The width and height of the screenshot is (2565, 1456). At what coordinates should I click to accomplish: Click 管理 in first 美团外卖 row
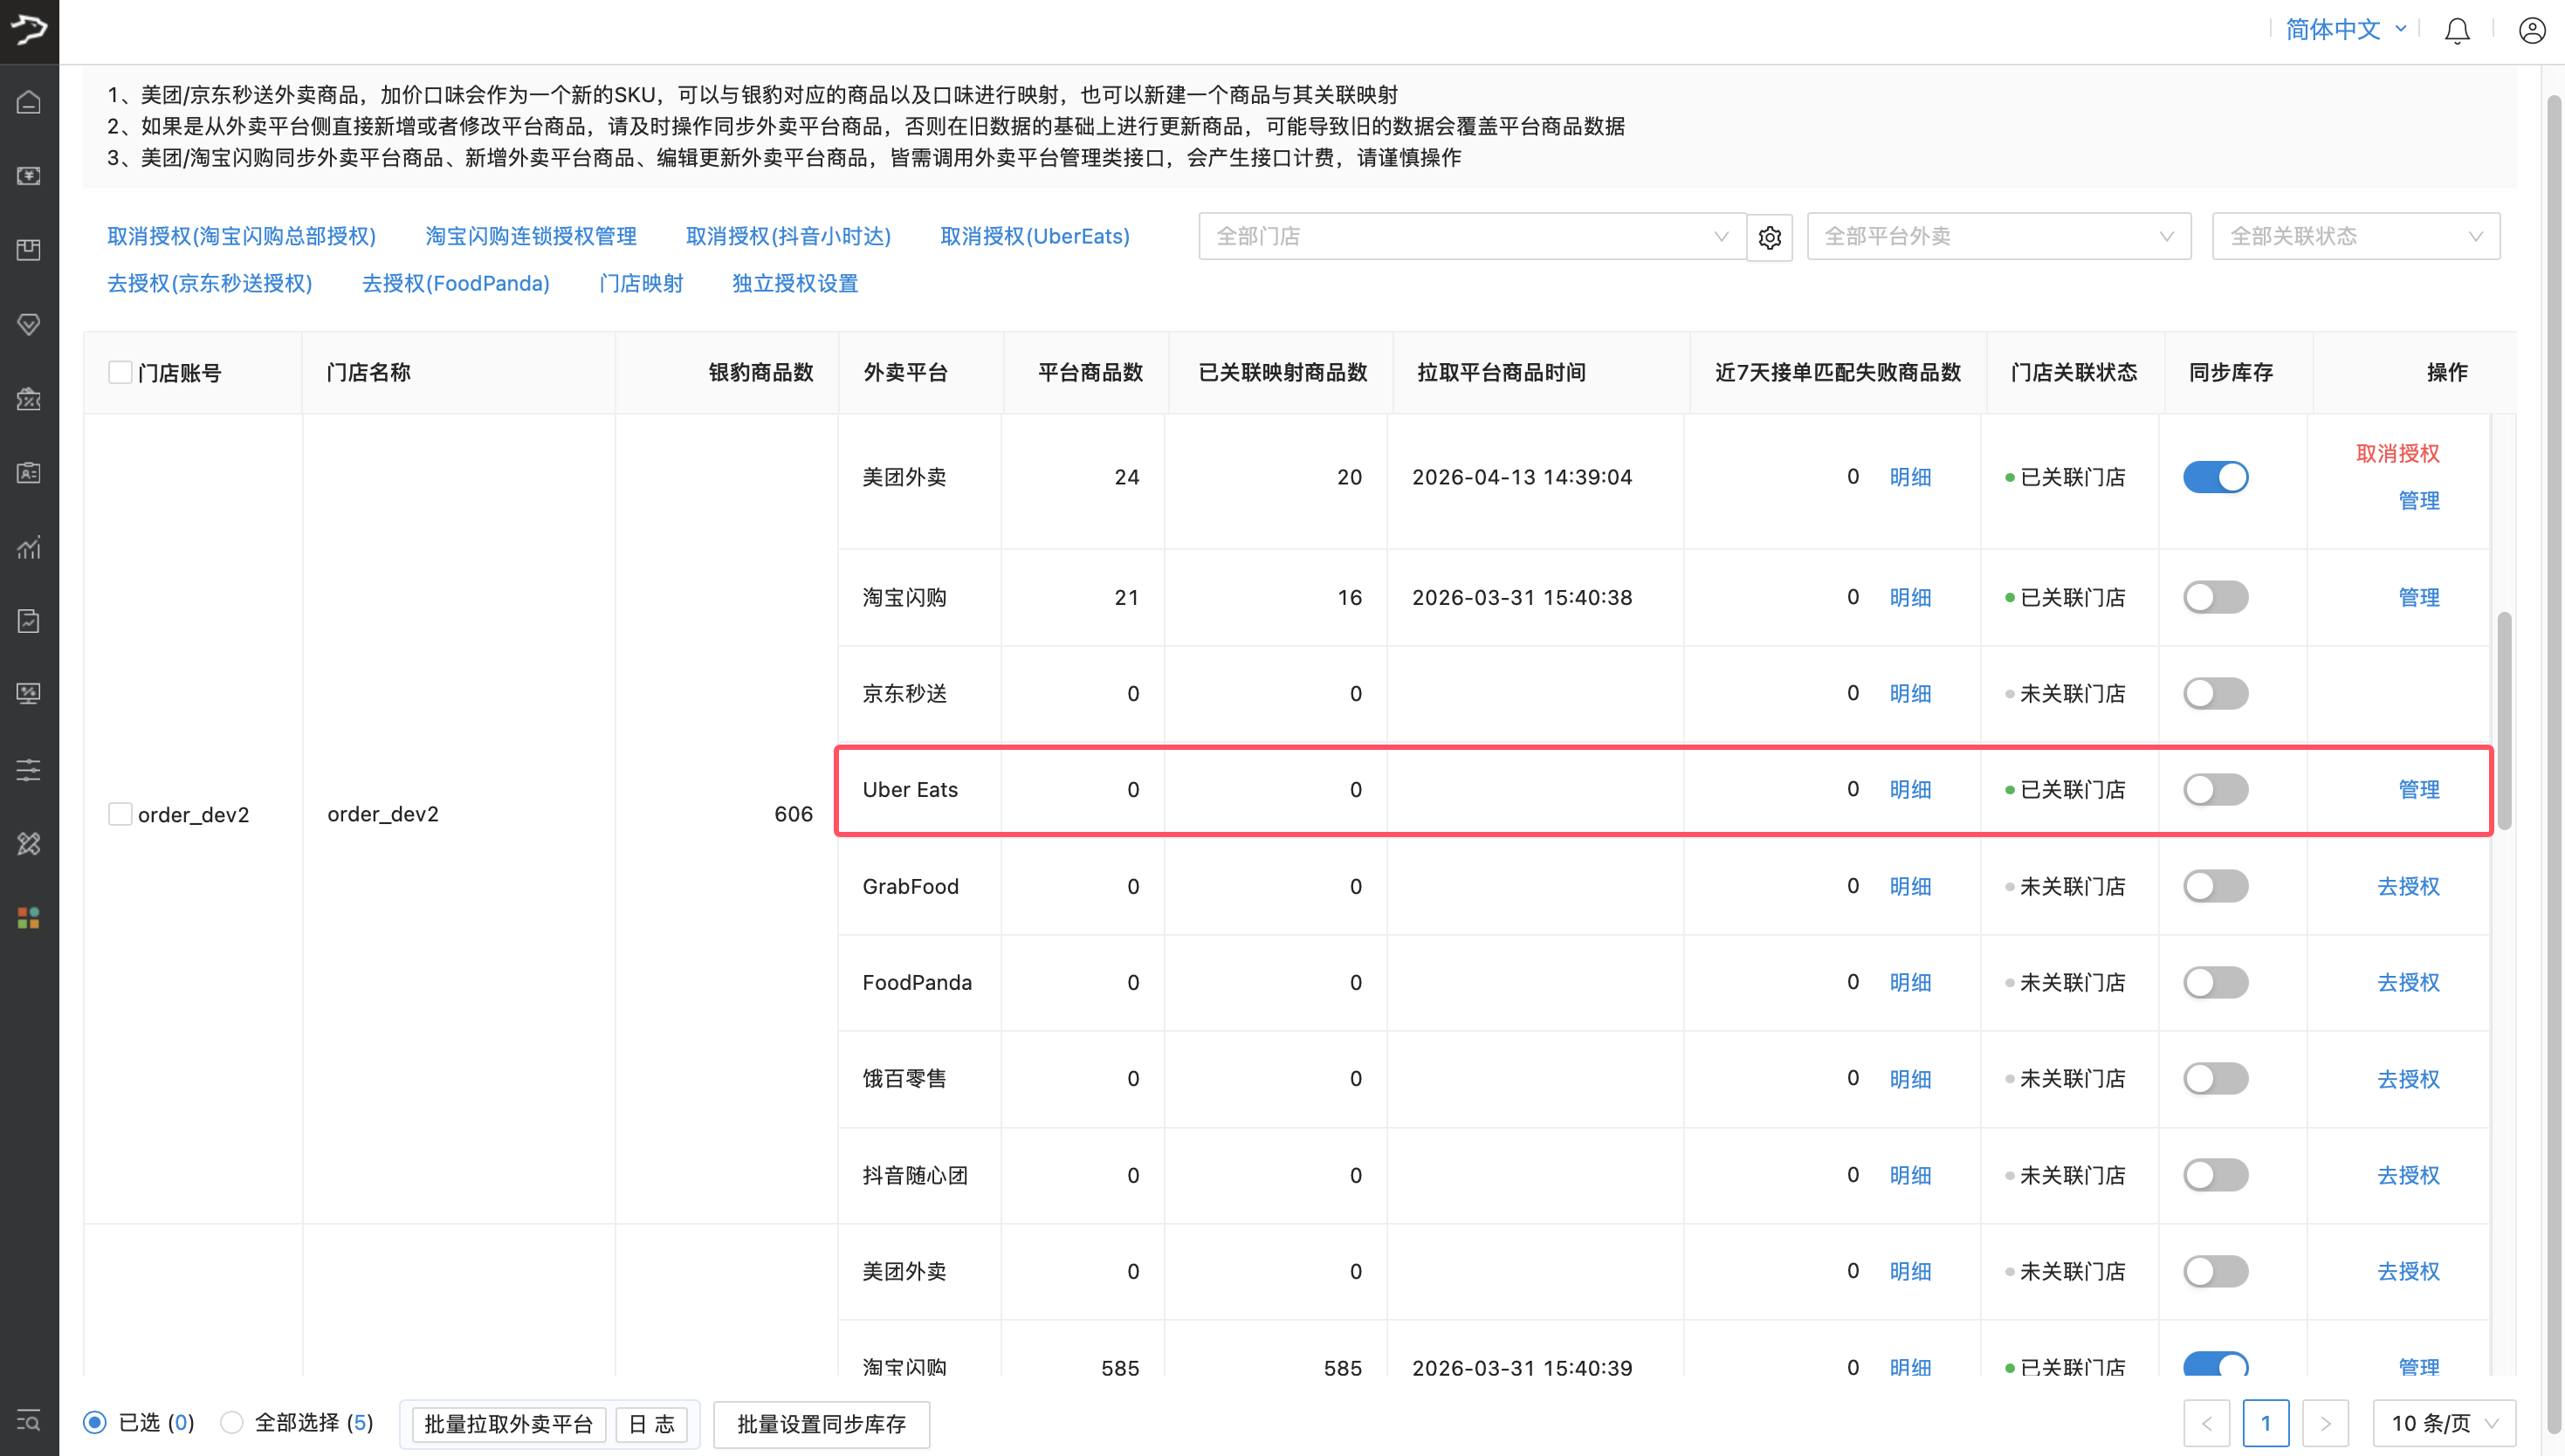click(2419, 500)
